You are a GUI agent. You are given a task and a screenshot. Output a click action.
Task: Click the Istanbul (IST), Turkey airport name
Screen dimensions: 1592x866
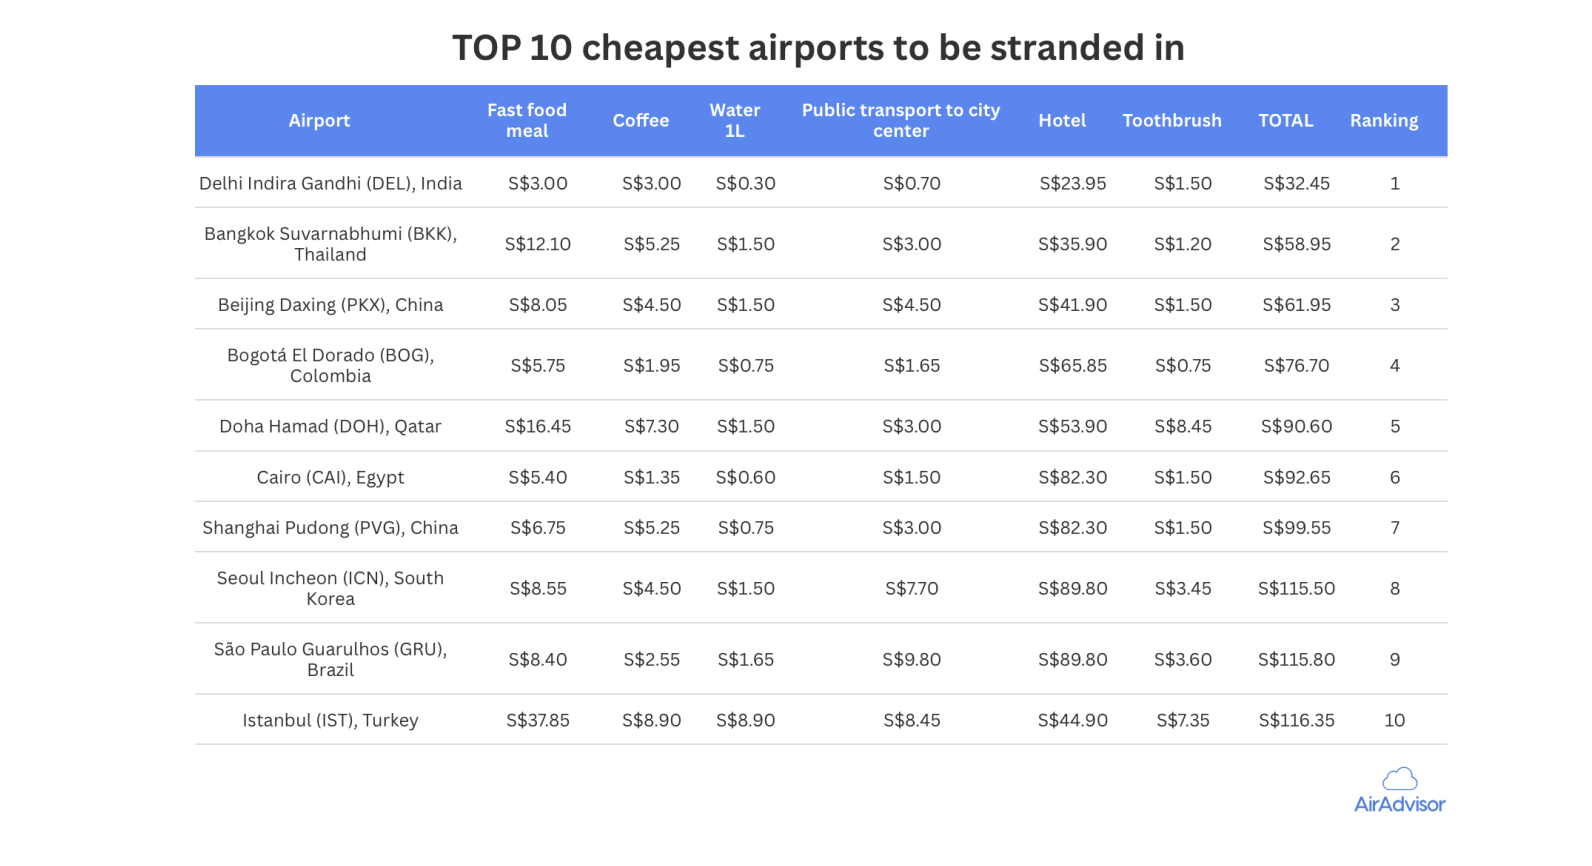pos(330,720)
